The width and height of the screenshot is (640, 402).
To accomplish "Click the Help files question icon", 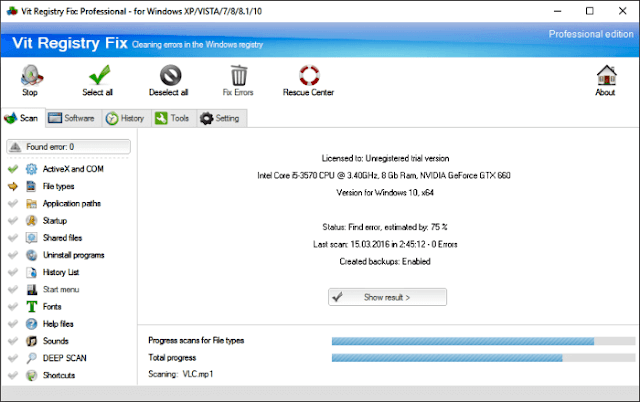I will 31,324.
